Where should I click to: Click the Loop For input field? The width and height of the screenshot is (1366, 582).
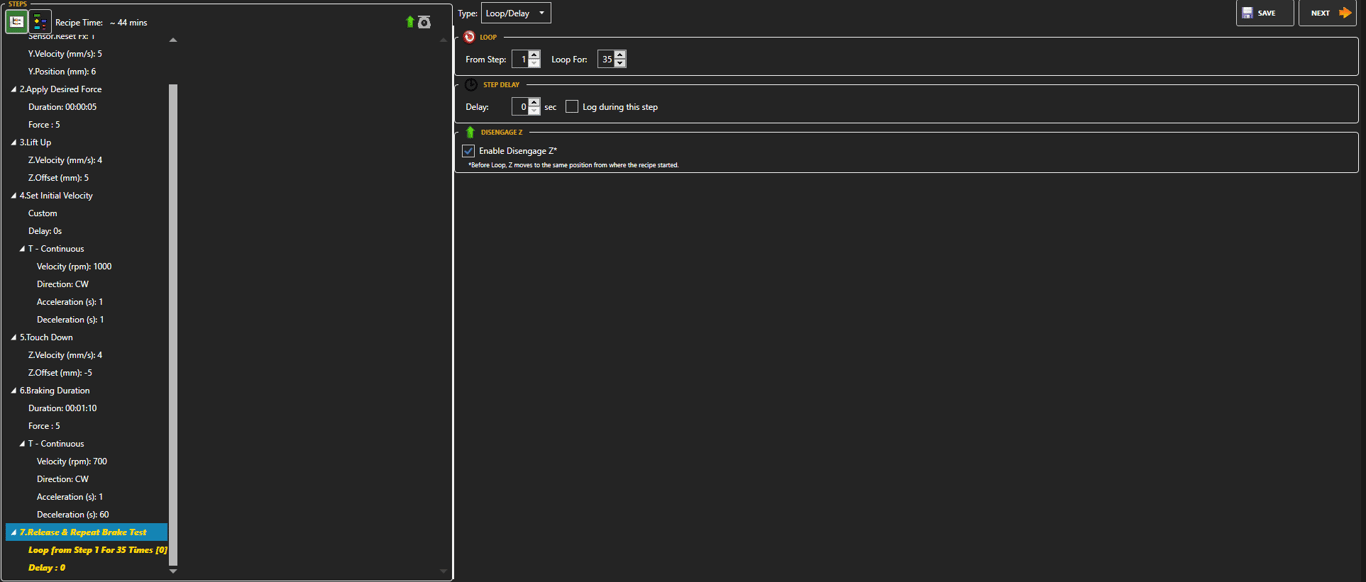click(x=606, y=60)
